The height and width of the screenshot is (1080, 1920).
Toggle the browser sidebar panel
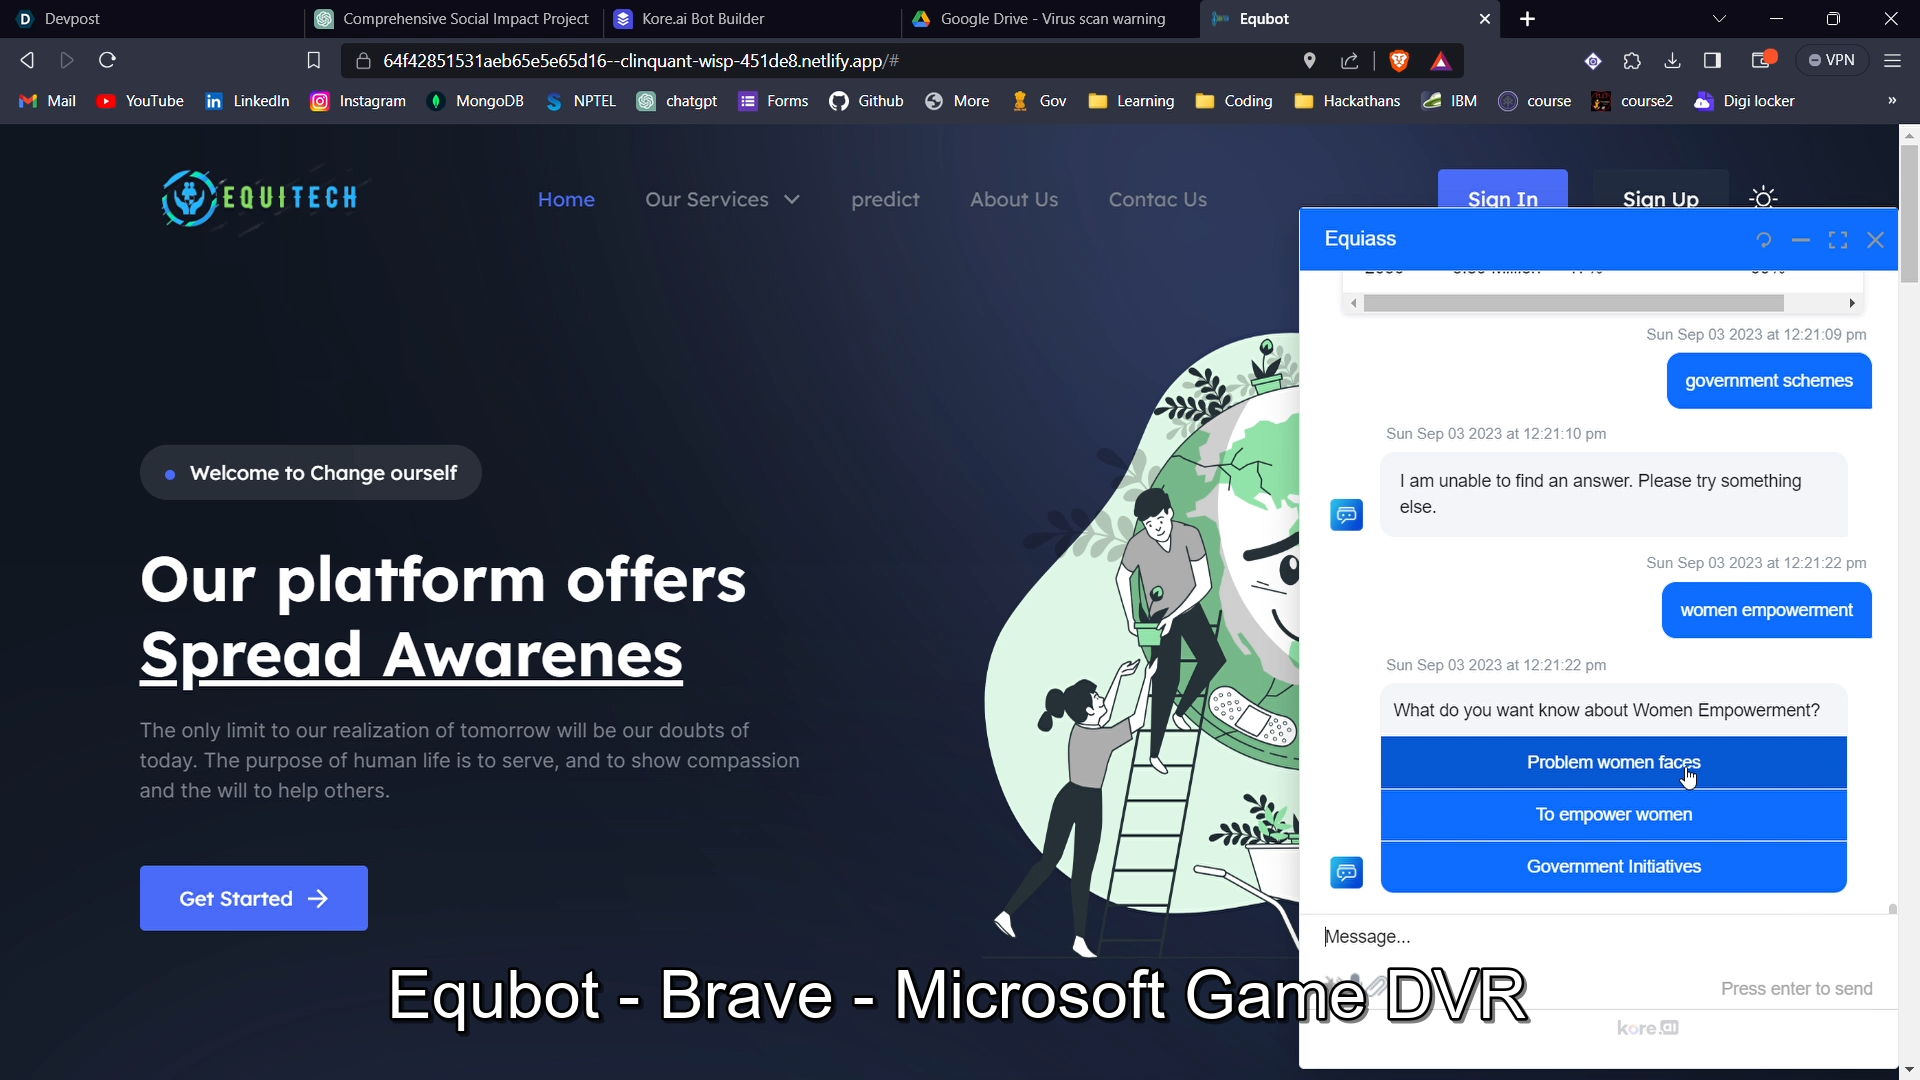(x=1712, y=61)
